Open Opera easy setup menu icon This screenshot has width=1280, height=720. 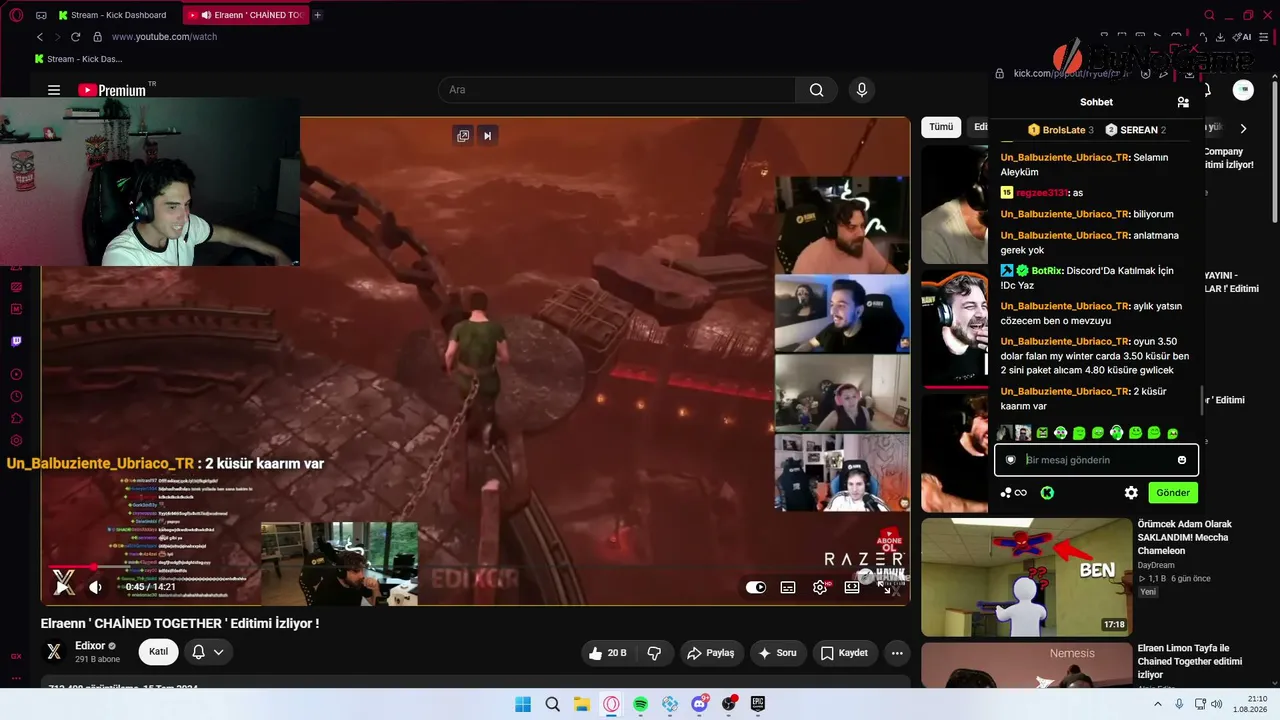(1265, 37)
